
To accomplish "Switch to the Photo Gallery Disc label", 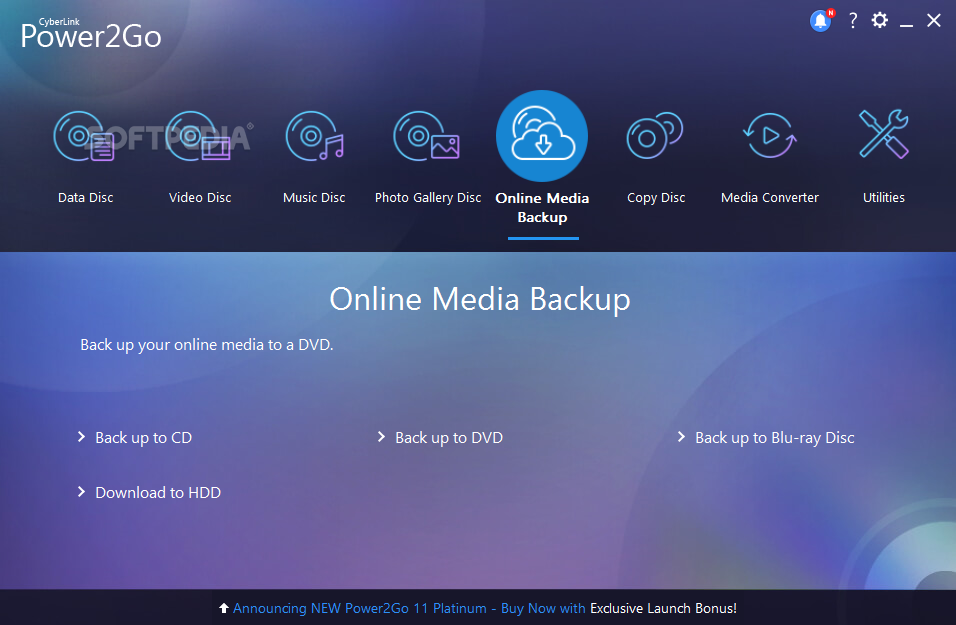I will click(x=428, y=198).
